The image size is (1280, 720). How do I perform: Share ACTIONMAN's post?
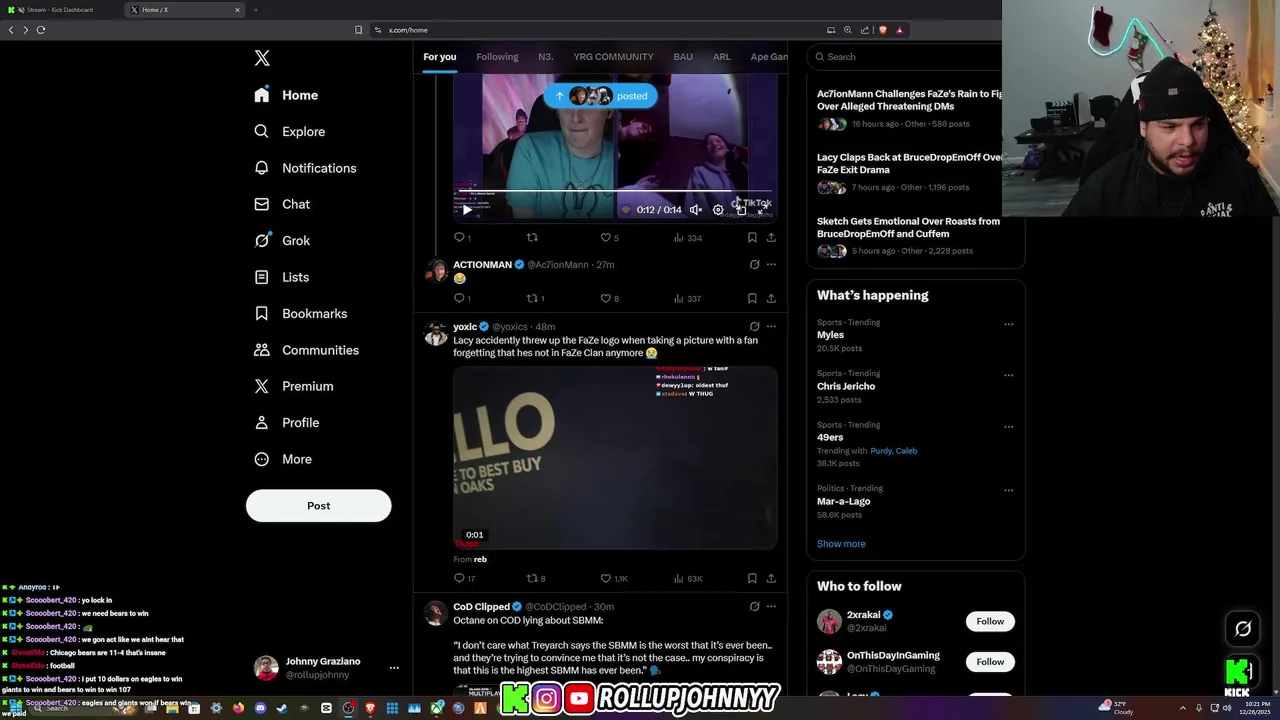(x=771, y=298)
